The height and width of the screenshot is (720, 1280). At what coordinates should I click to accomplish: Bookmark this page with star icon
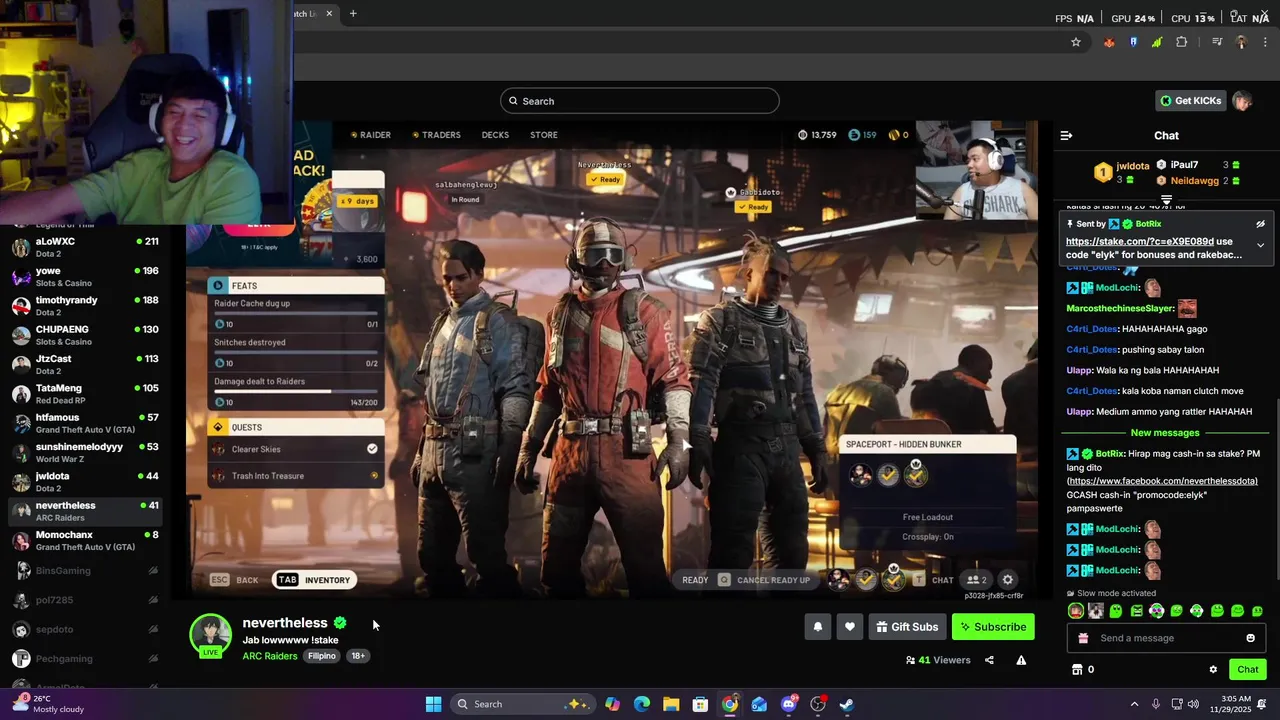(1076, 42)
